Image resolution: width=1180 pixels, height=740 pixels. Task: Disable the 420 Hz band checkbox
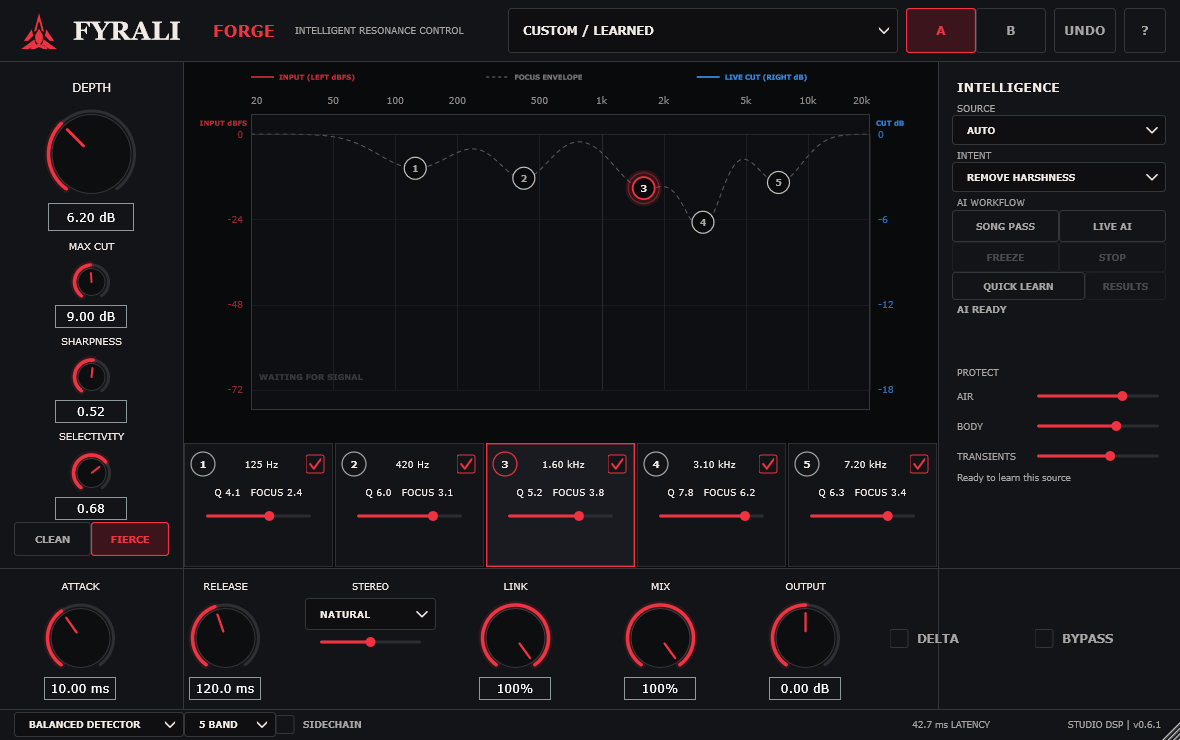point(467,464)
